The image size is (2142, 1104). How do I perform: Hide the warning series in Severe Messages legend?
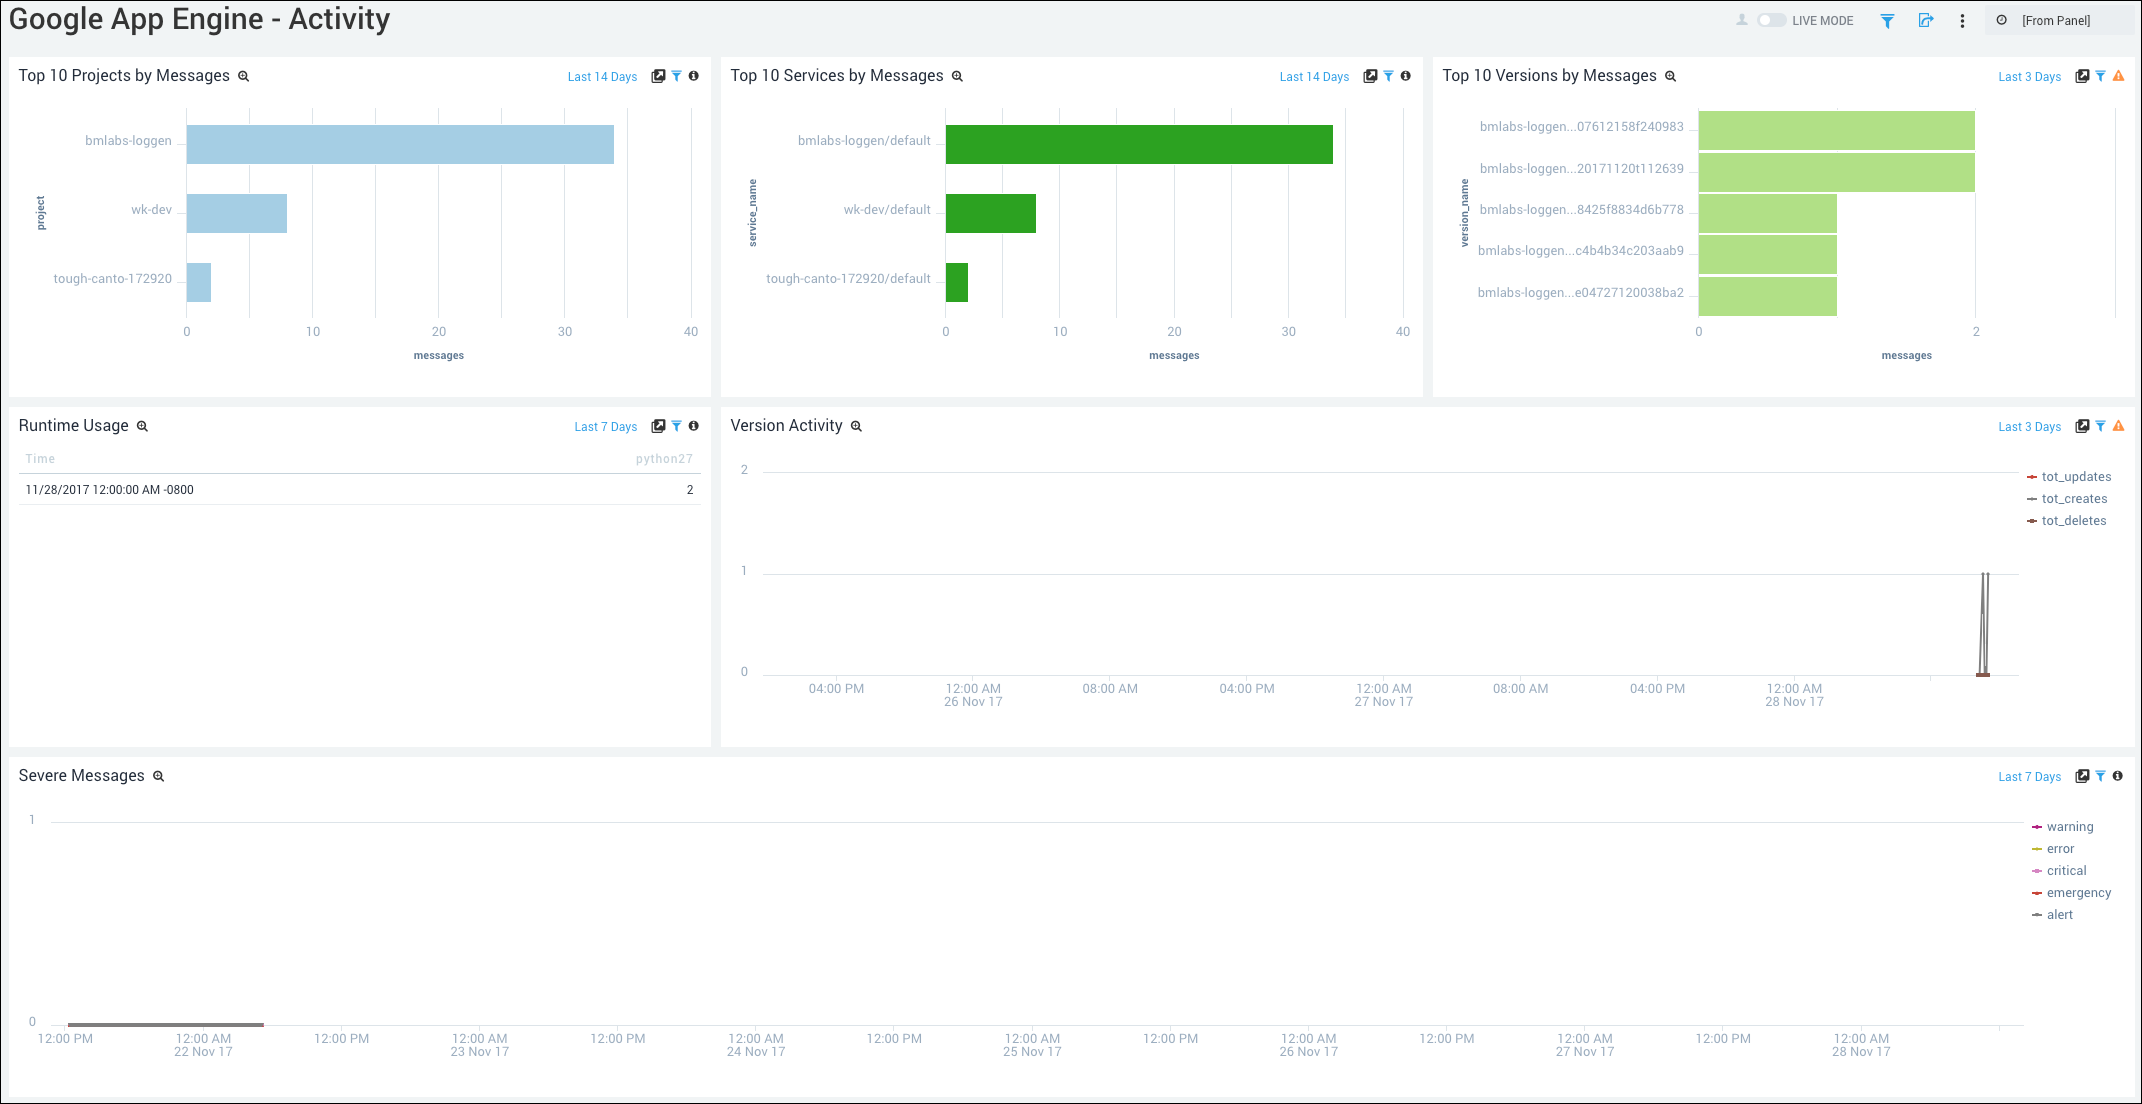pyautogui.click(x=2068, y=827)
